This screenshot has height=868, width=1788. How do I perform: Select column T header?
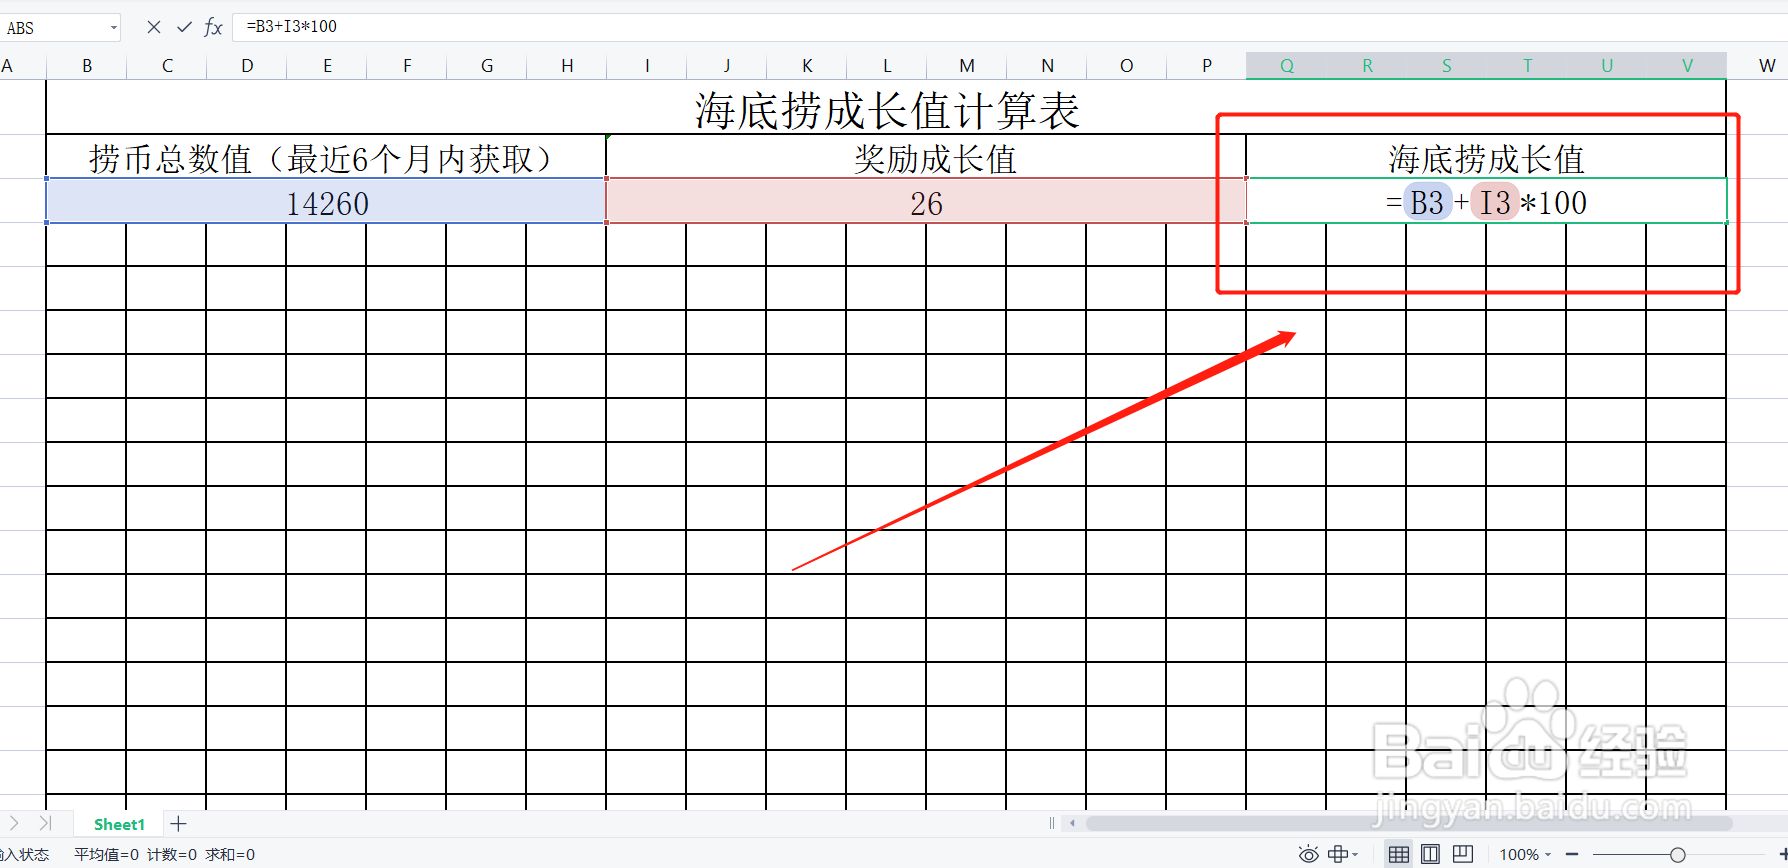1527,66
